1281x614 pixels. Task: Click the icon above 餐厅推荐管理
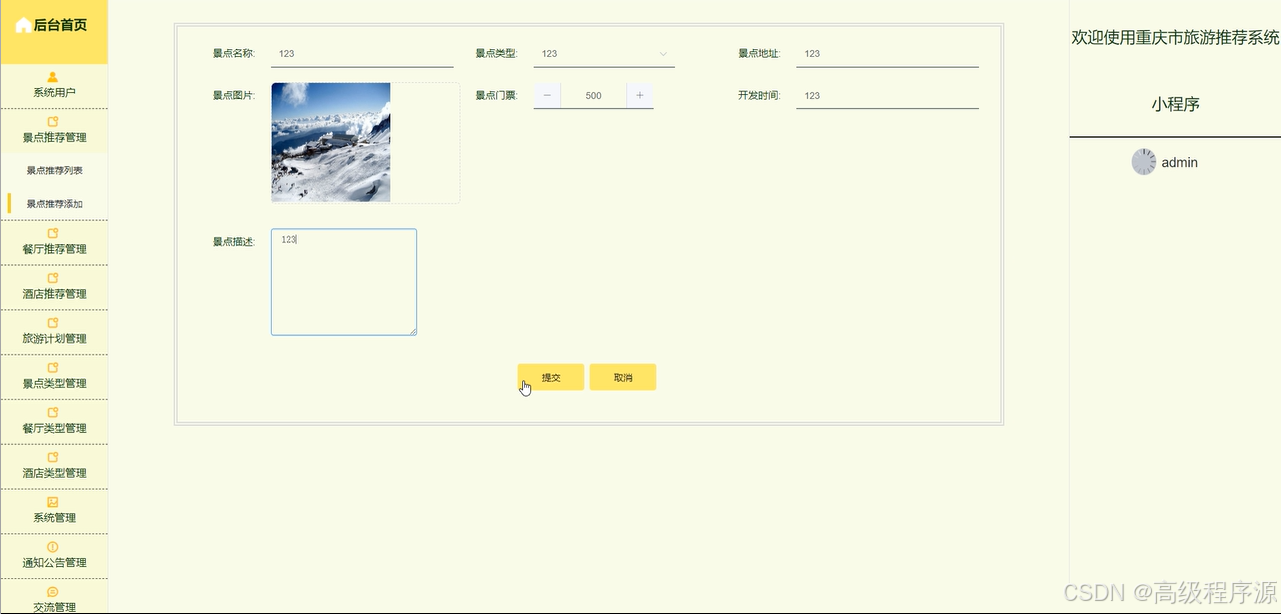coord(53,233)
